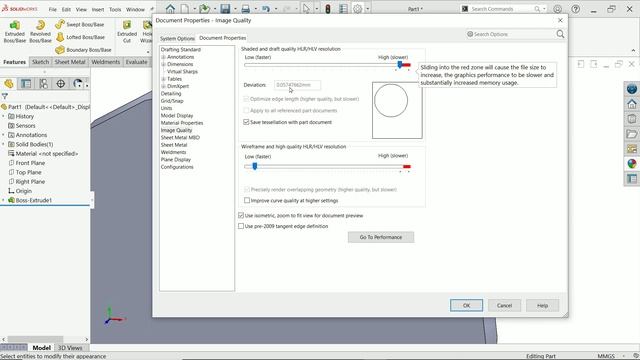
Task: Click the Home icon in the top toolbar
Action: point(170,9)
